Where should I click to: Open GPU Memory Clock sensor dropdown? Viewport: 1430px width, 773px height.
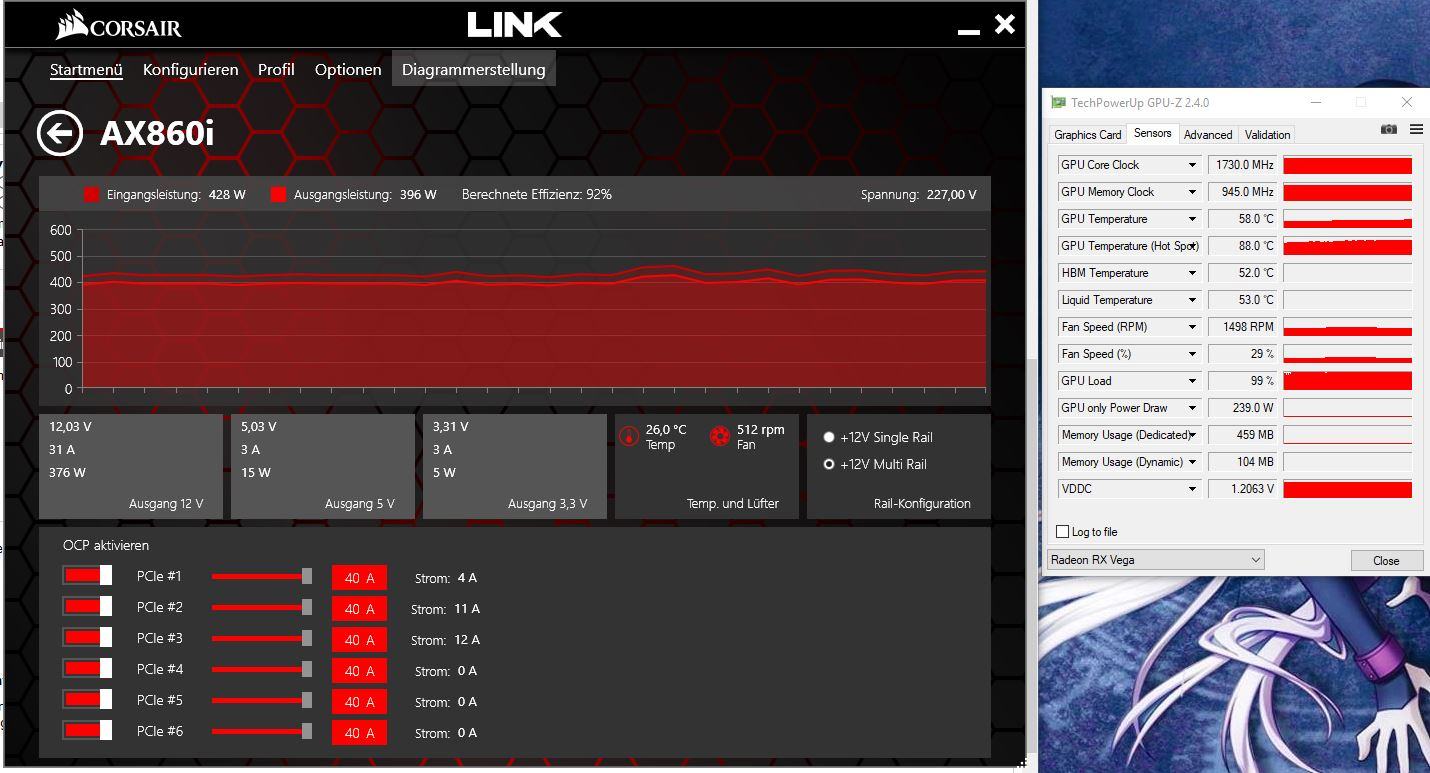point(1192,192)
